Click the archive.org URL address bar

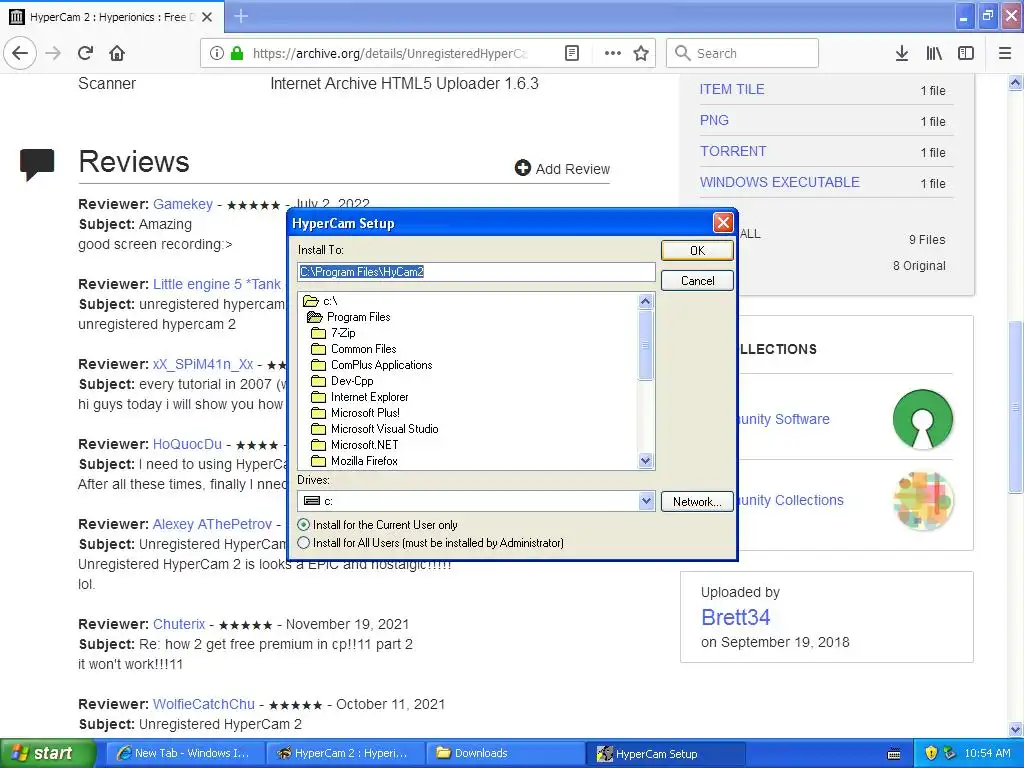pos(390,54)
